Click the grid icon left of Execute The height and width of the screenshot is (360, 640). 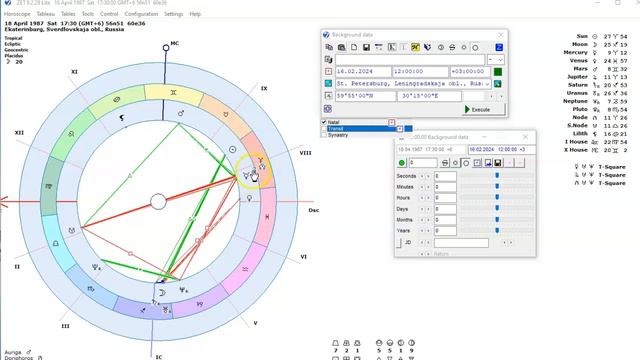327,109
